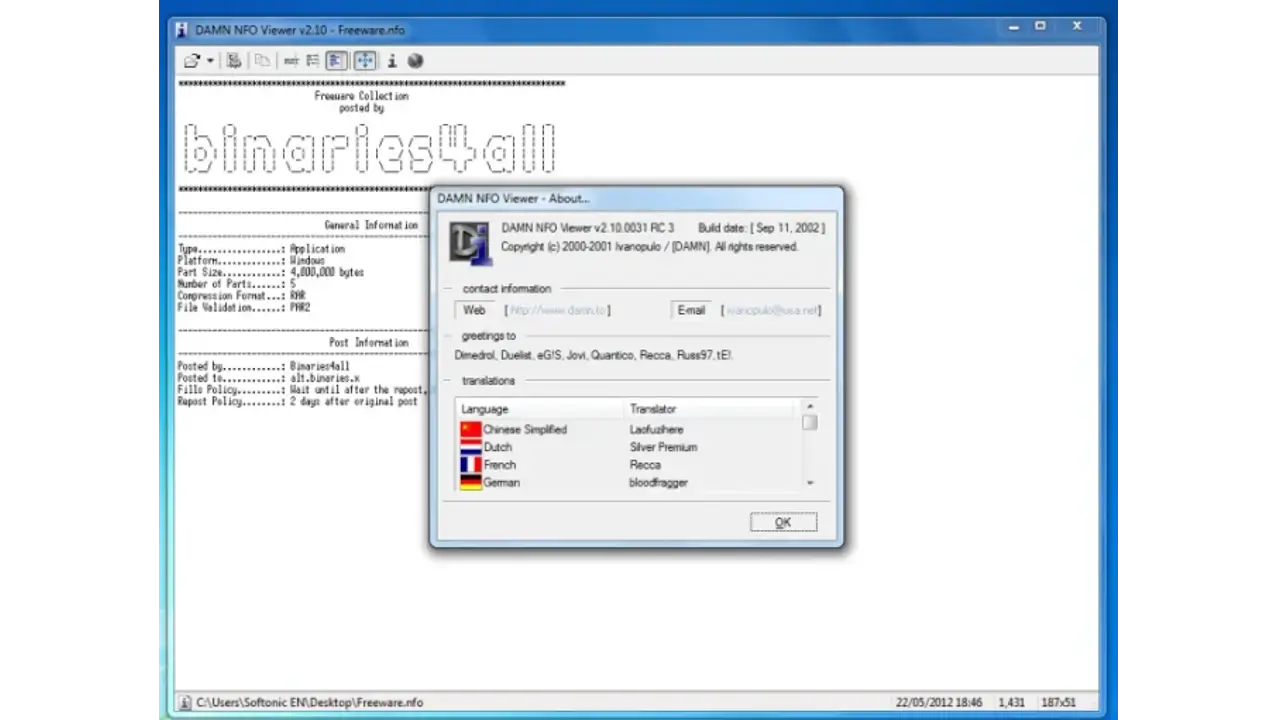This screenshot has height=720, width=1280.
Task: Click the 'Freeware Collection' heading in NFO
Action: tap(361, 96)
